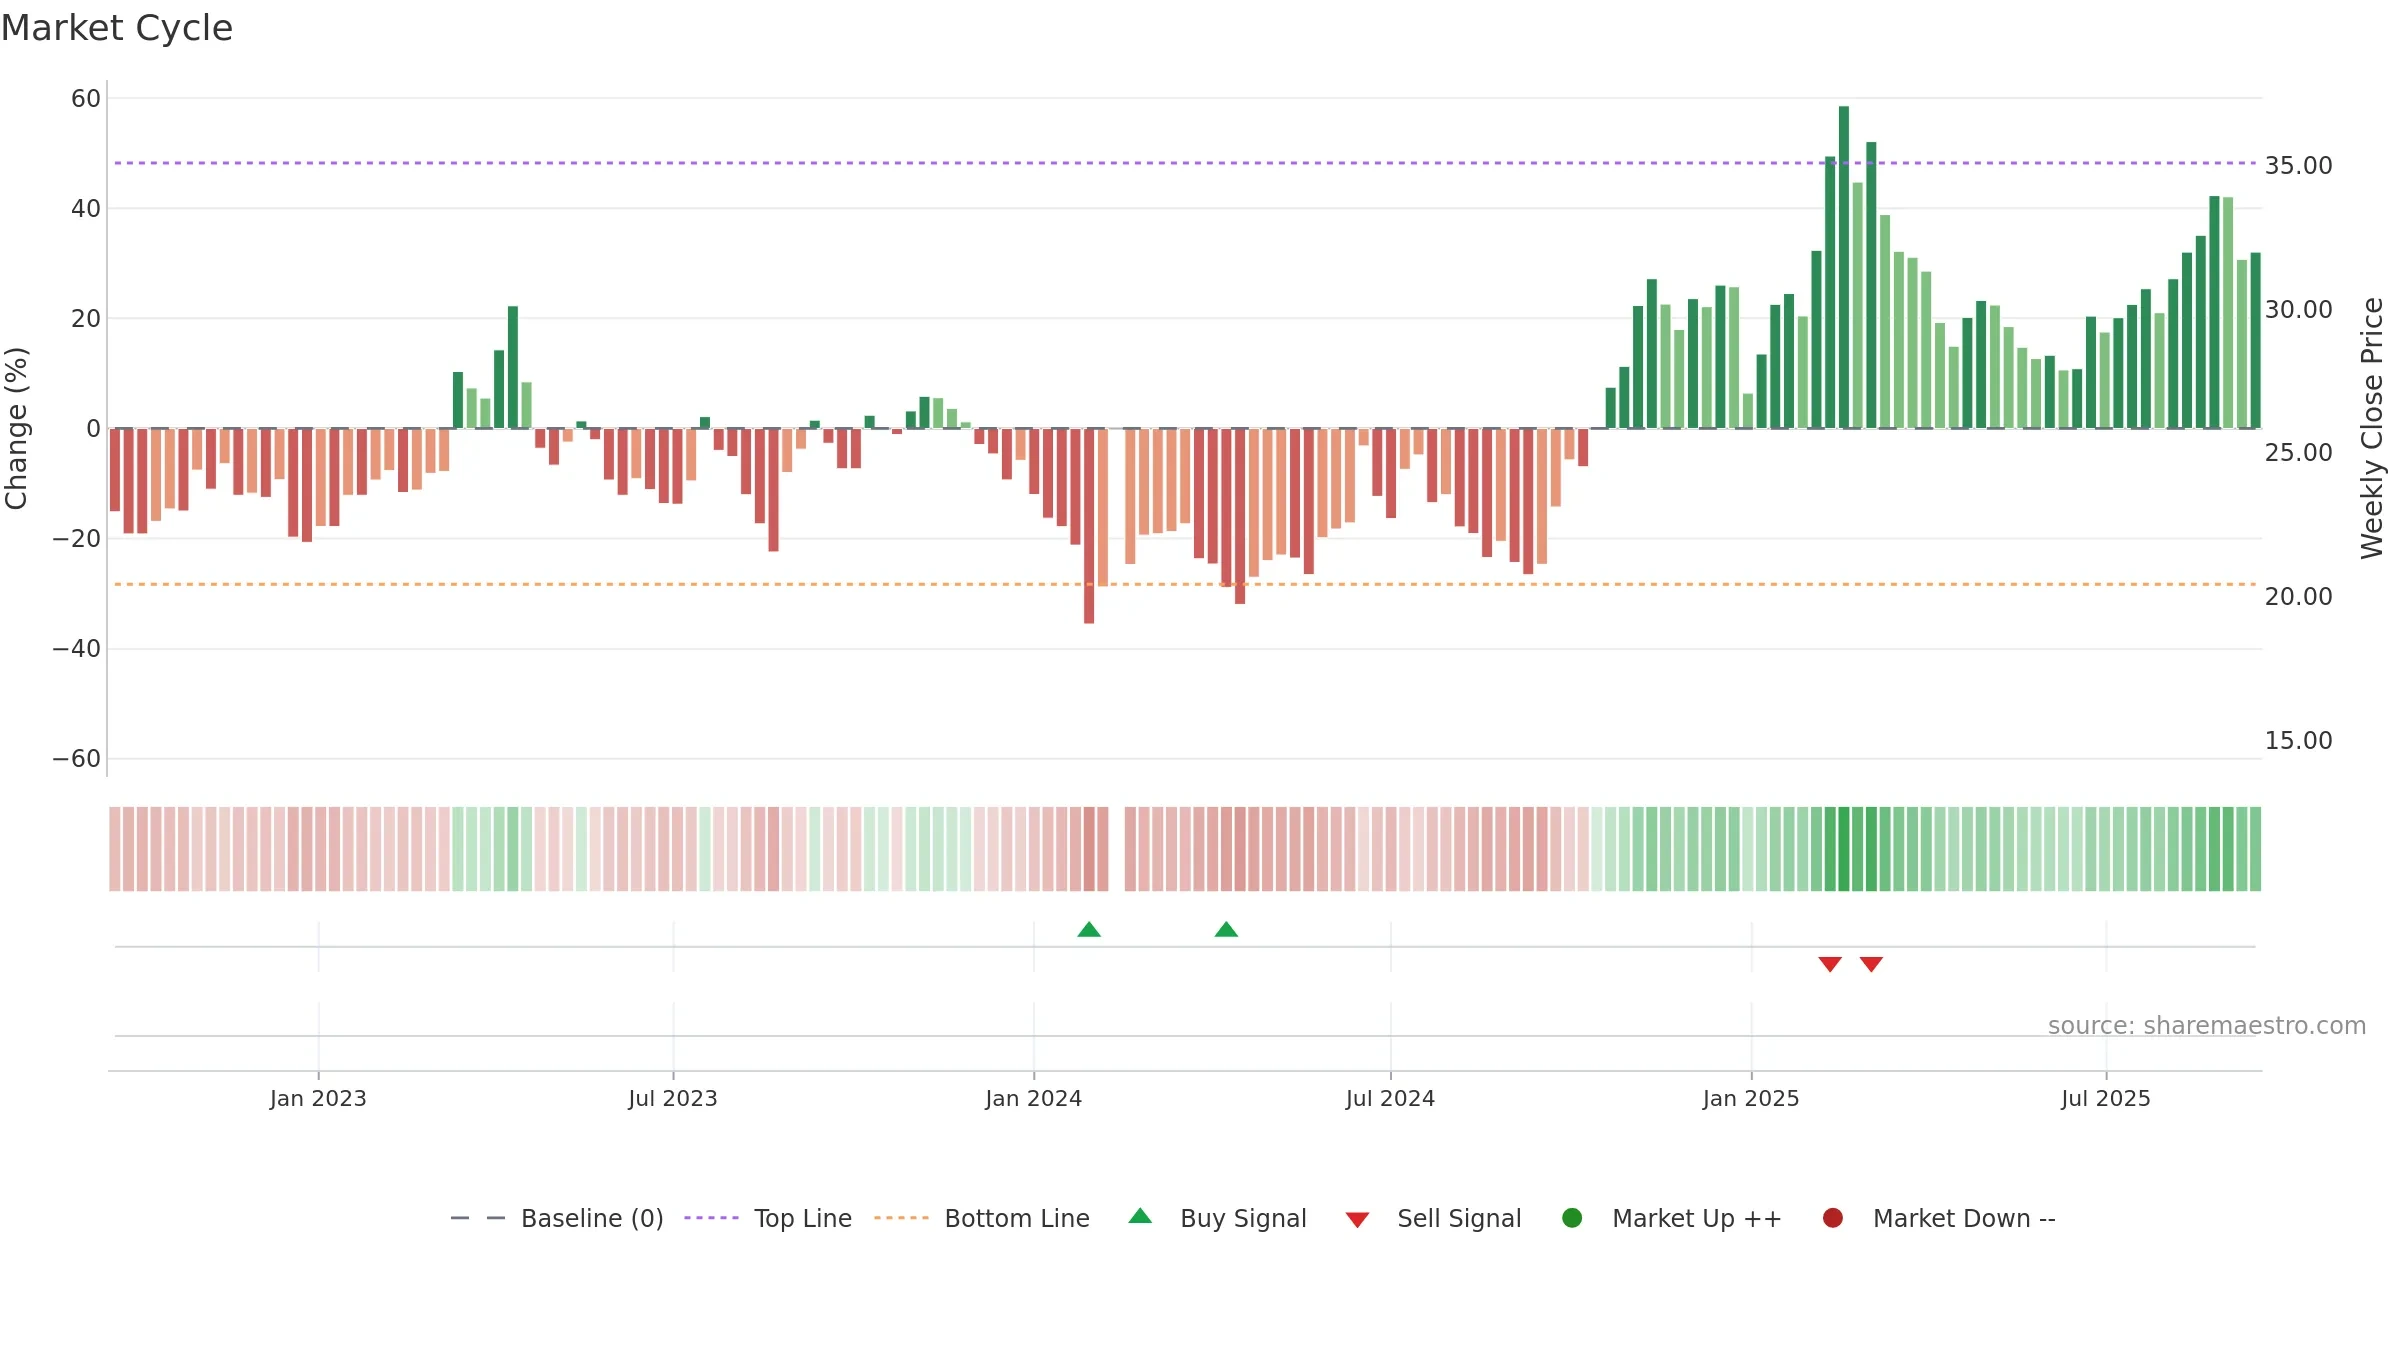Click the green Buy Signal triangle in legend
Viewport: 2400px width, 1350px height.
click(1140, 1216)
